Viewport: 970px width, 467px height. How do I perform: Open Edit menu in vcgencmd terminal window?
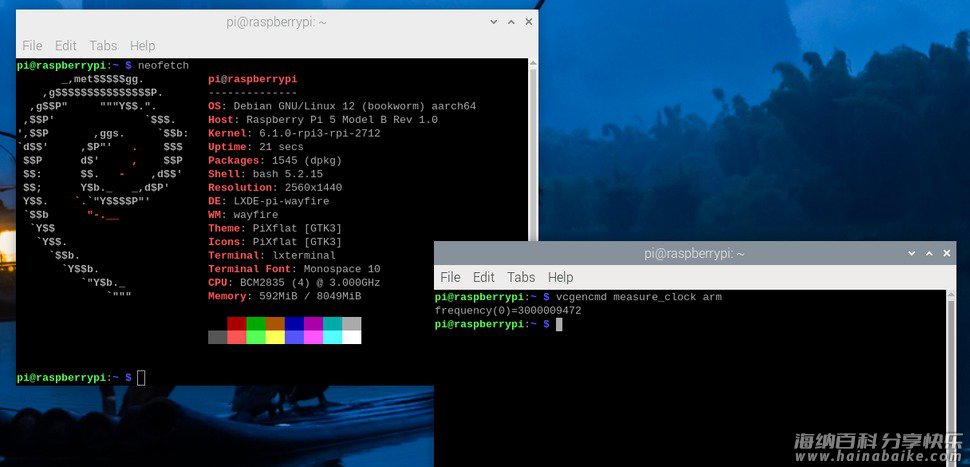point(484,277)
